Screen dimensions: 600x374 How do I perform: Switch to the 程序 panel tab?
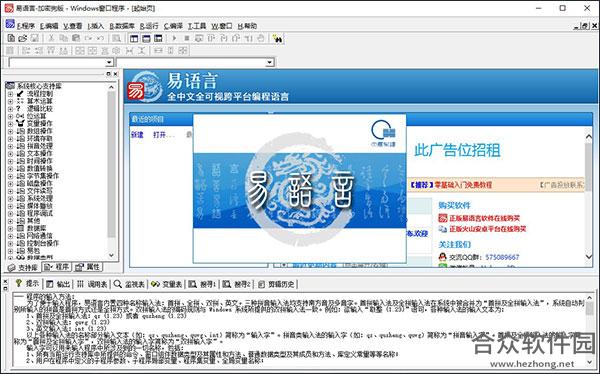click(x=56, y=267)
